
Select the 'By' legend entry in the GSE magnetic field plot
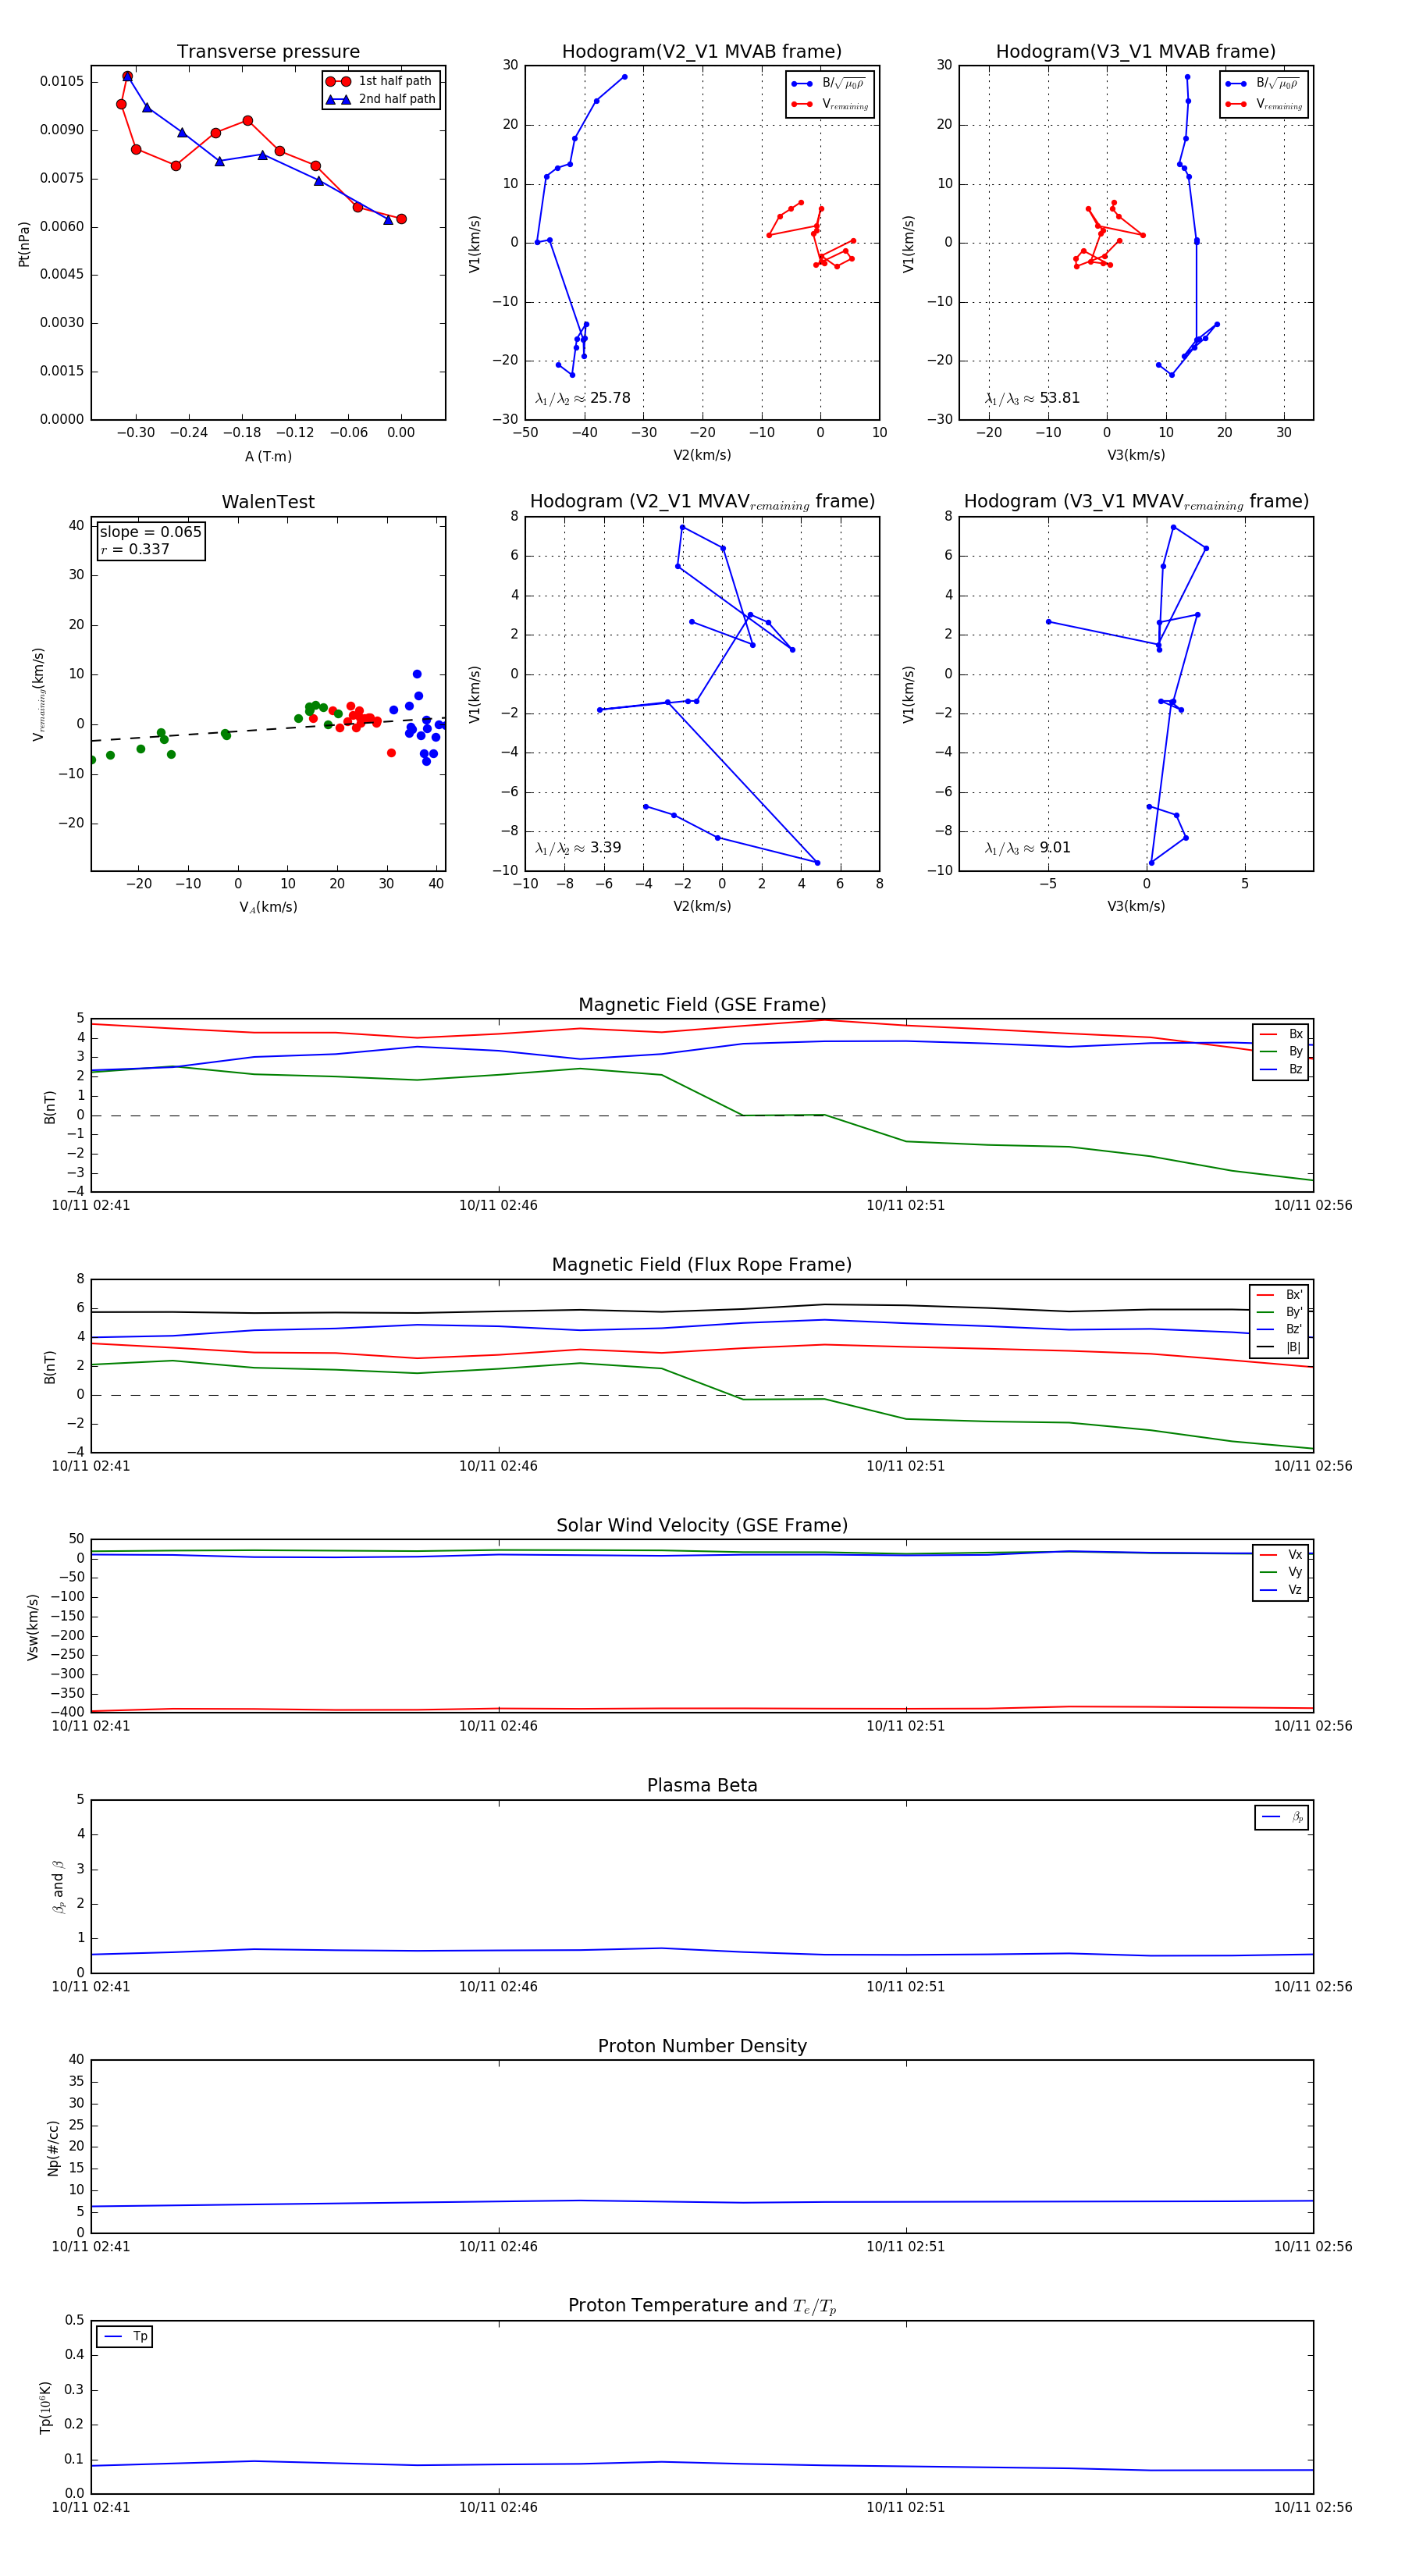point(1281,1051)
